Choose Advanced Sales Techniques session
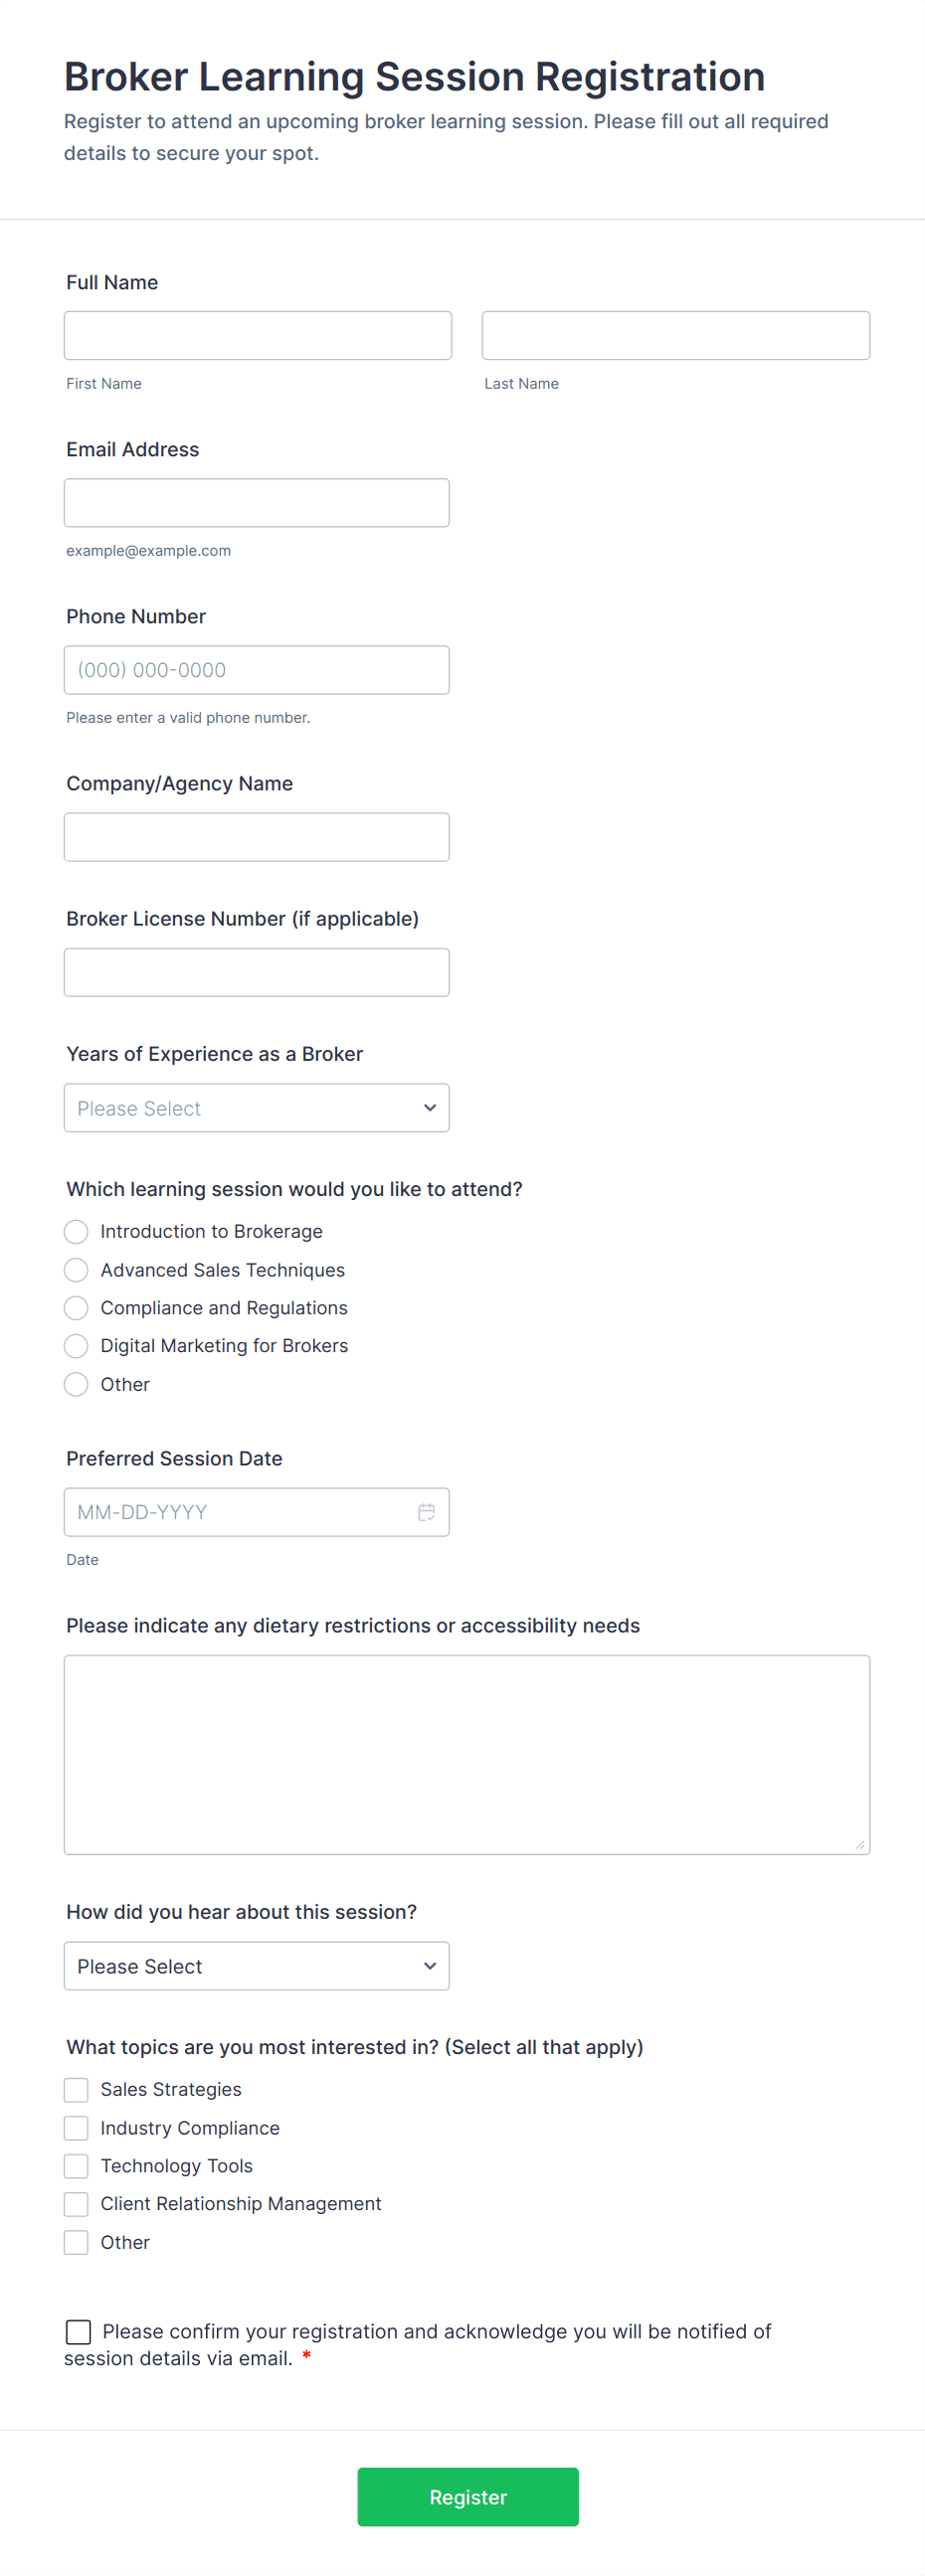The image size is (925, 2576). tap(76, 1270)
